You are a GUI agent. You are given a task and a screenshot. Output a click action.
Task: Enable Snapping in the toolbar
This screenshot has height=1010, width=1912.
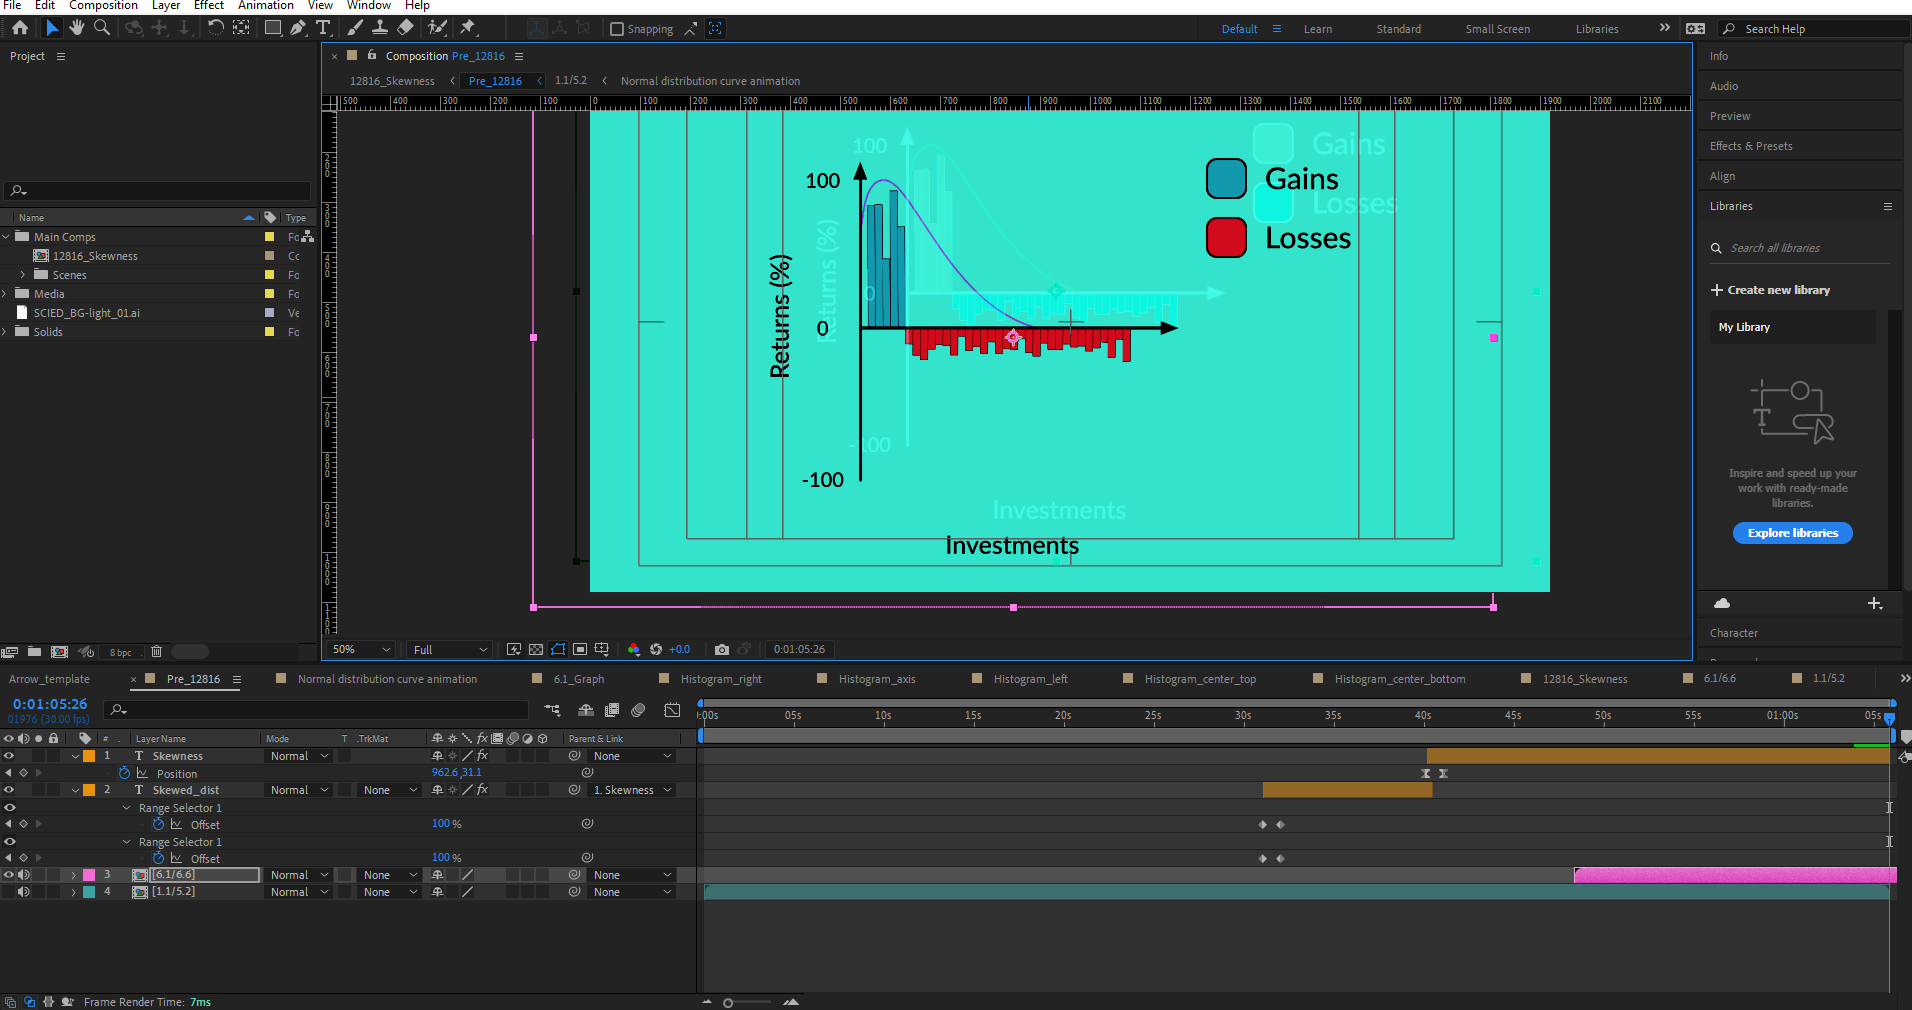617,29
